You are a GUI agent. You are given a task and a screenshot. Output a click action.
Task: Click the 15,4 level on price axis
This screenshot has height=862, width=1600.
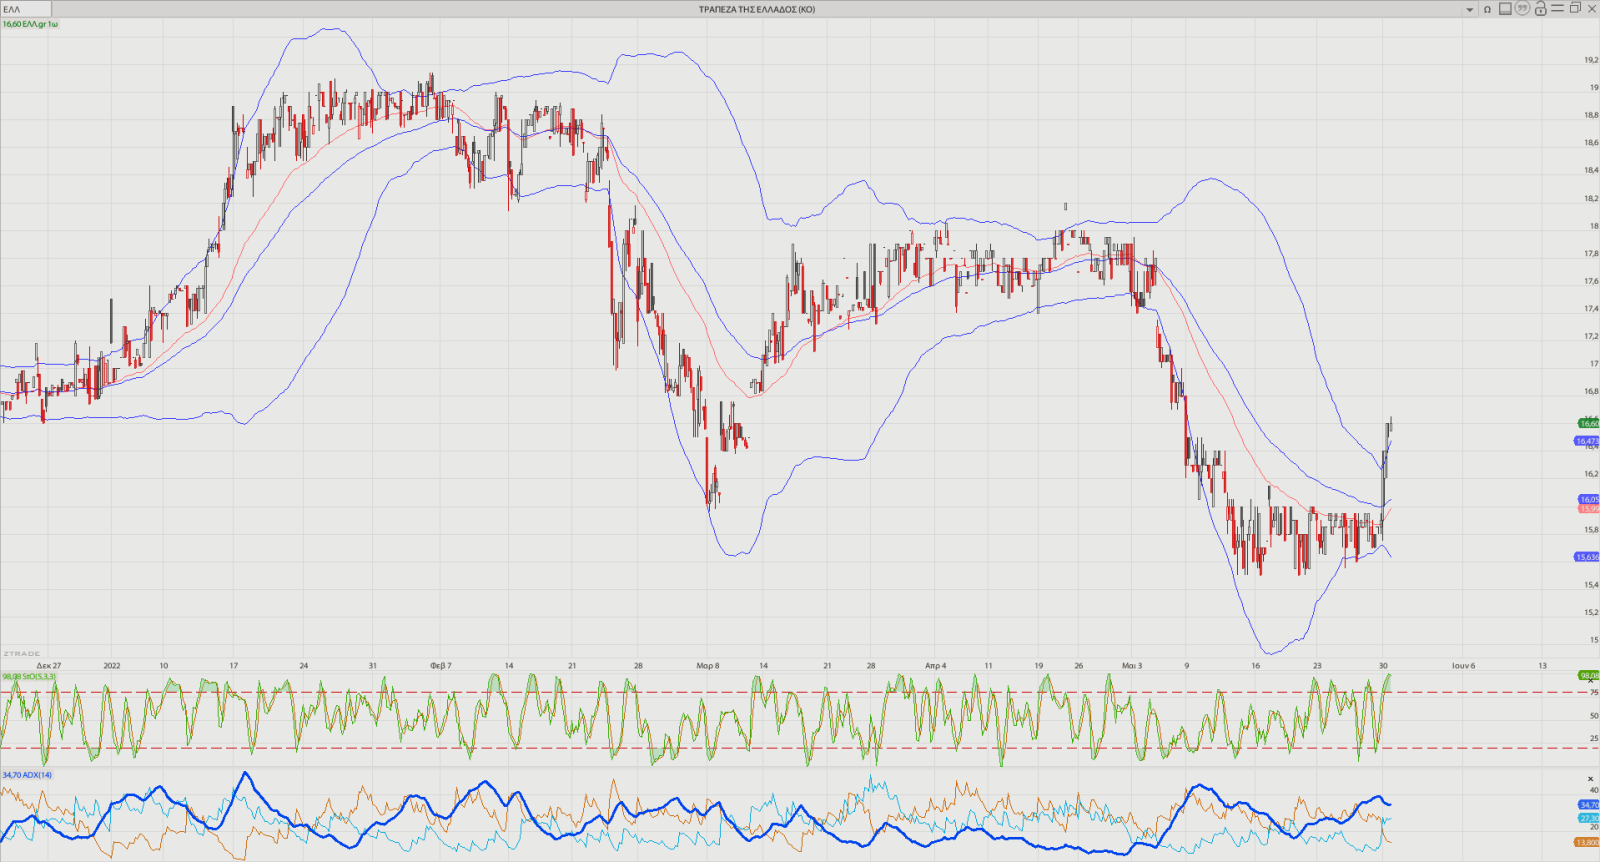pyautogui.click(x=1591, y=585)
